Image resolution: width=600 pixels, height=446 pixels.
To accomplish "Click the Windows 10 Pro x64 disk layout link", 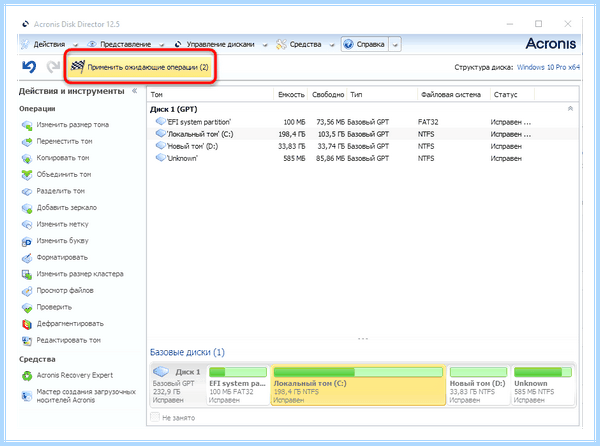I will pyautogui.click(x=548, y=67).
